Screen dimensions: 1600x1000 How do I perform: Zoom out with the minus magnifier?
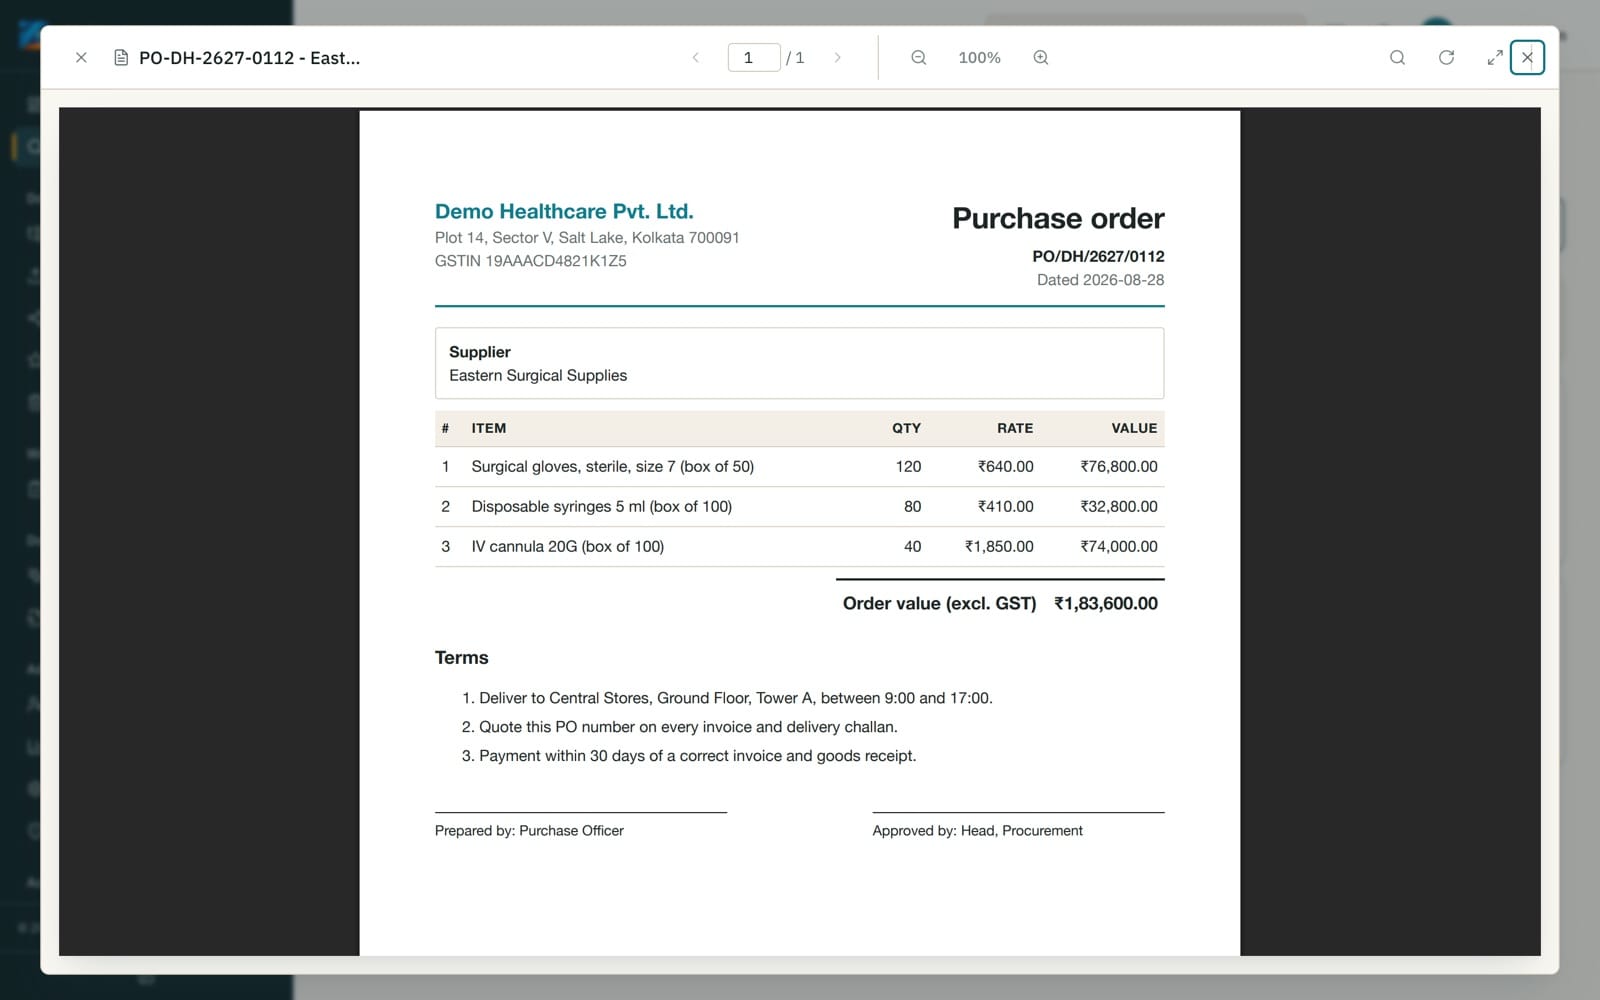[x=919, y=58]
